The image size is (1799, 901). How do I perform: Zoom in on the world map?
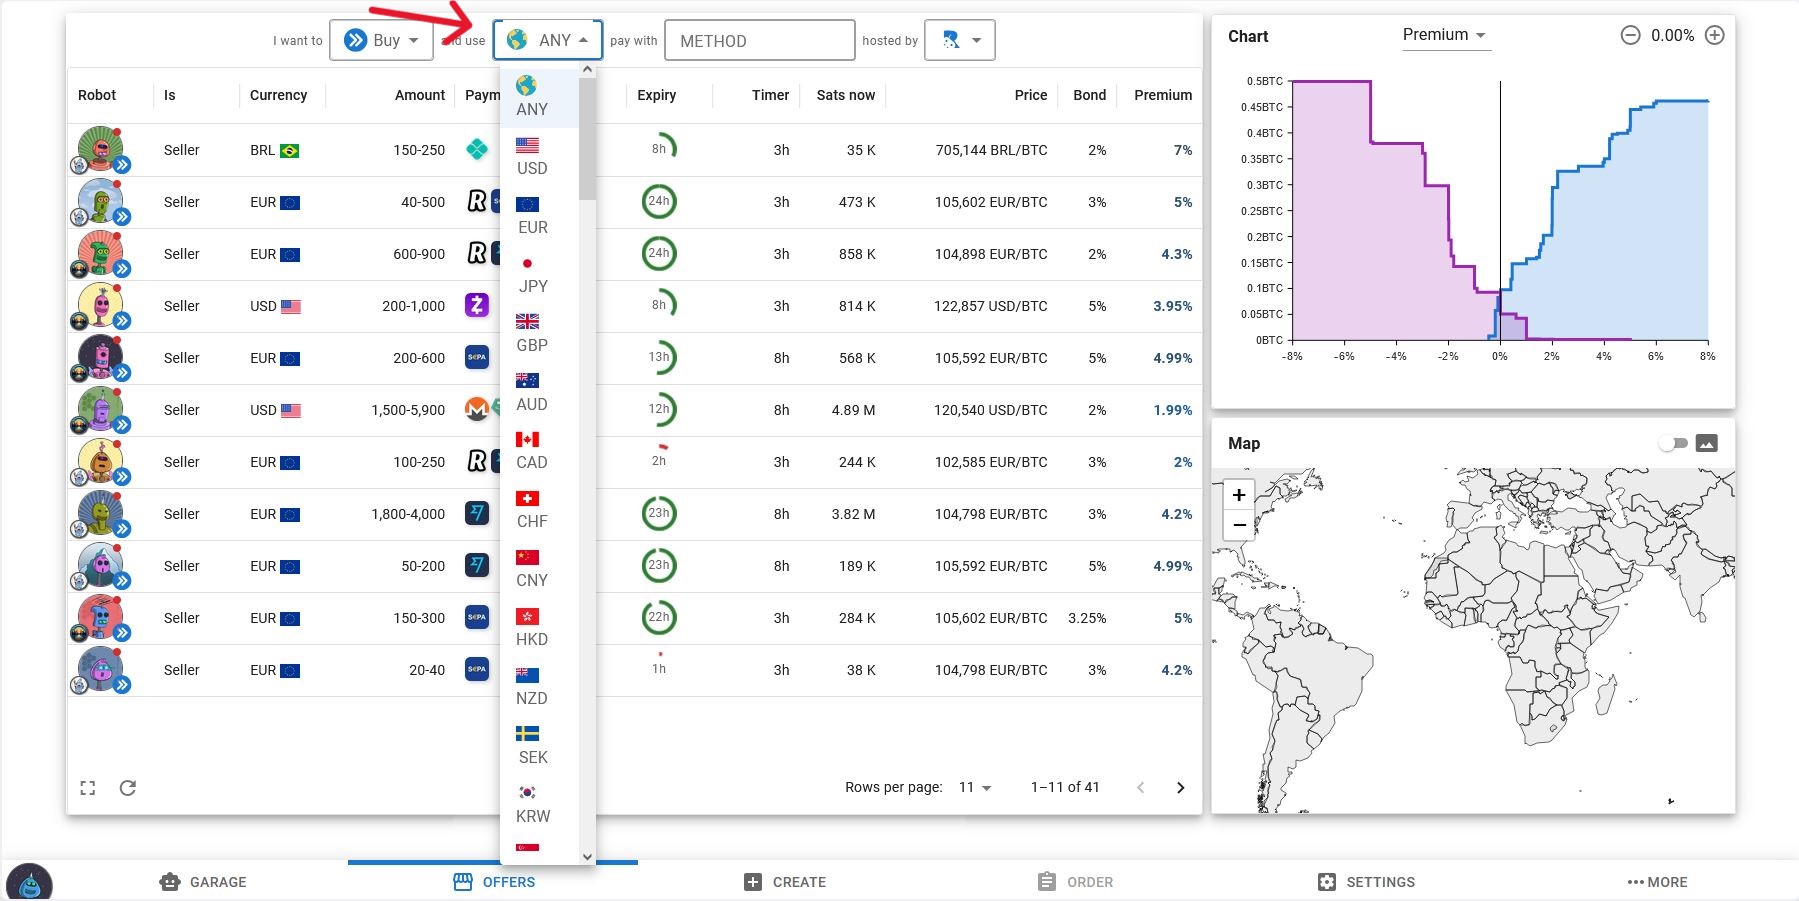1239,494
